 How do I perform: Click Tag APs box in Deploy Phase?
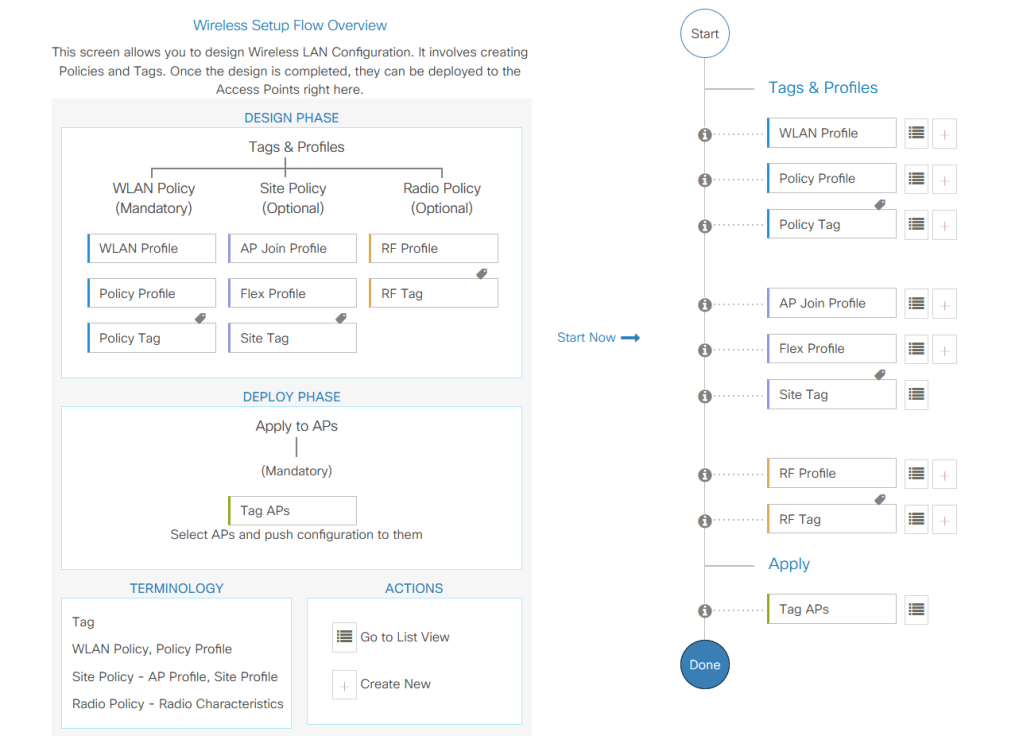pos(292,510)
